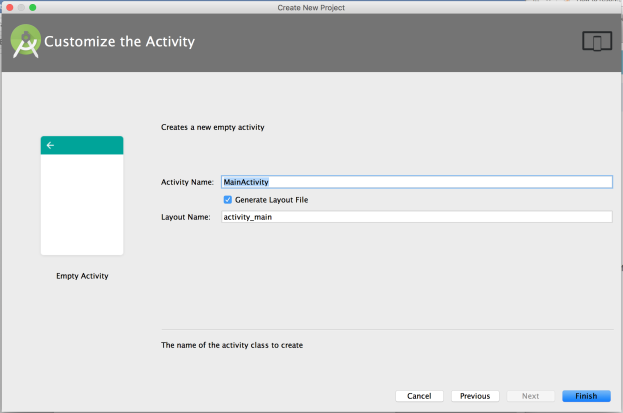
Task: Click the Android Studio logo icon
Action: click(x=26, y=41)
